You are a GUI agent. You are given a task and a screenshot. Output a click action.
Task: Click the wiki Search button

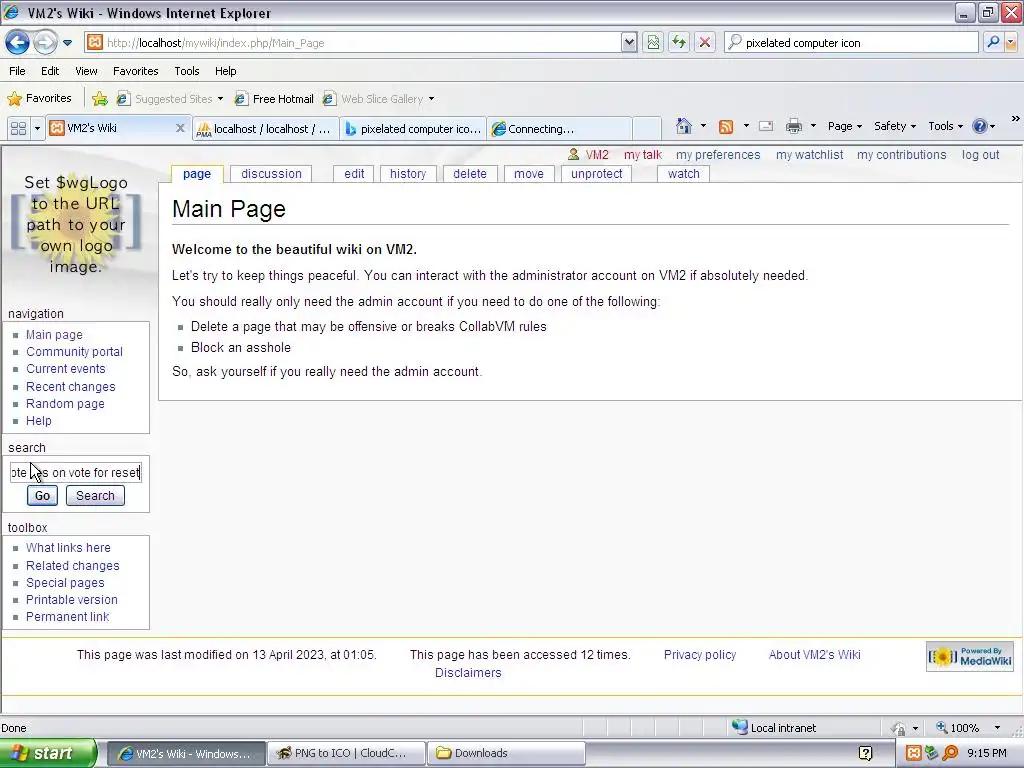95,496
